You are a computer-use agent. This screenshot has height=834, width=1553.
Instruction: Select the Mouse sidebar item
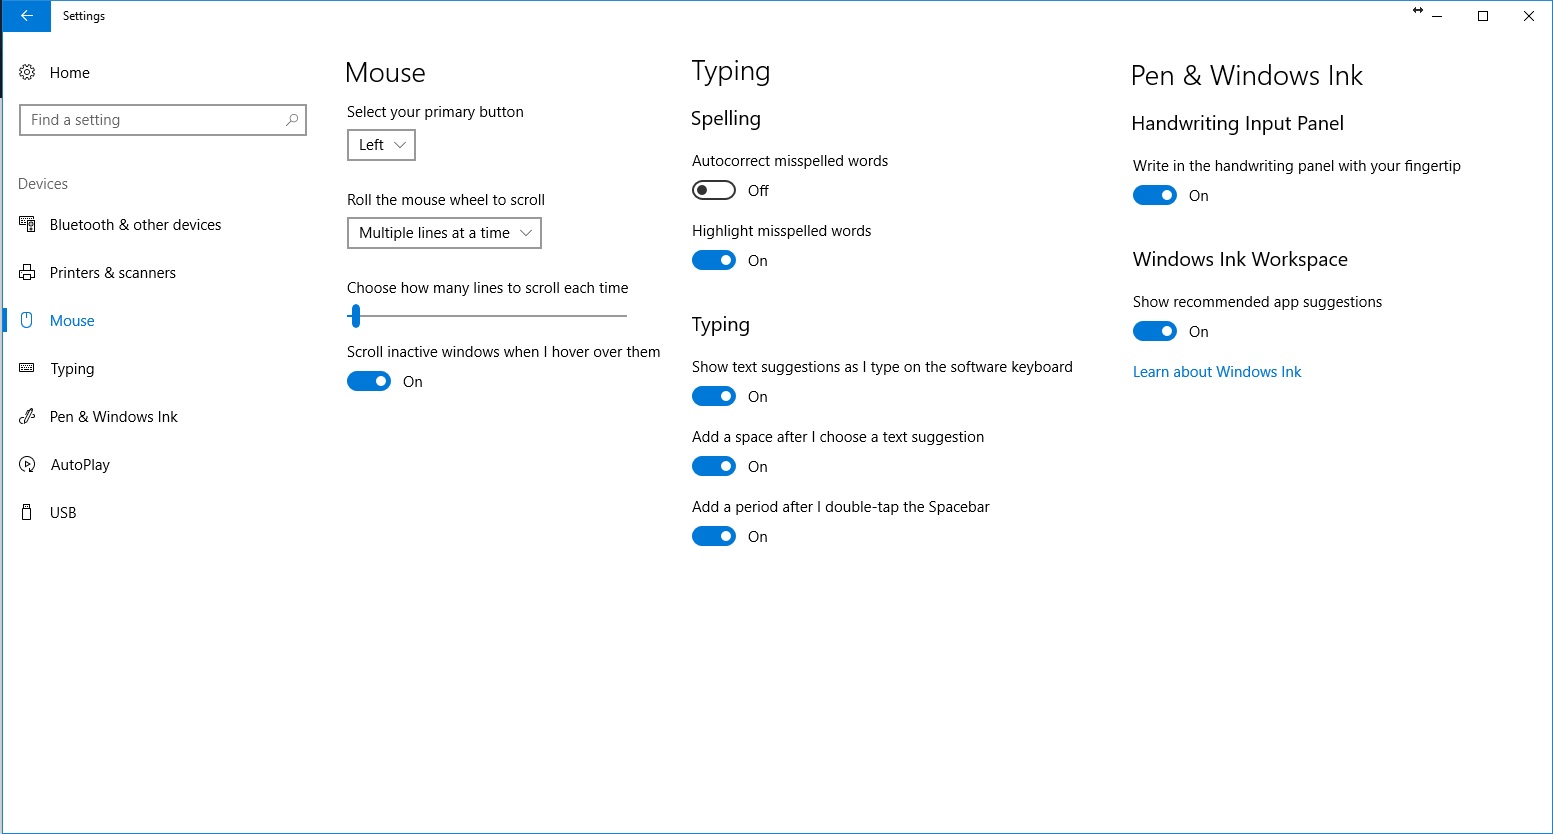coord(72,320)
